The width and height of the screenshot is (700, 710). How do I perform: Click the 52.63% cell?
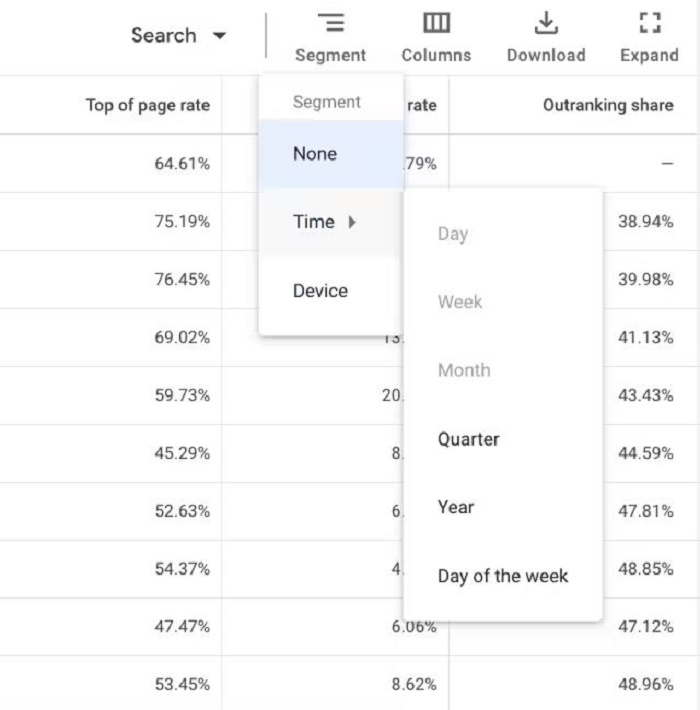click(x=182, y=511)
